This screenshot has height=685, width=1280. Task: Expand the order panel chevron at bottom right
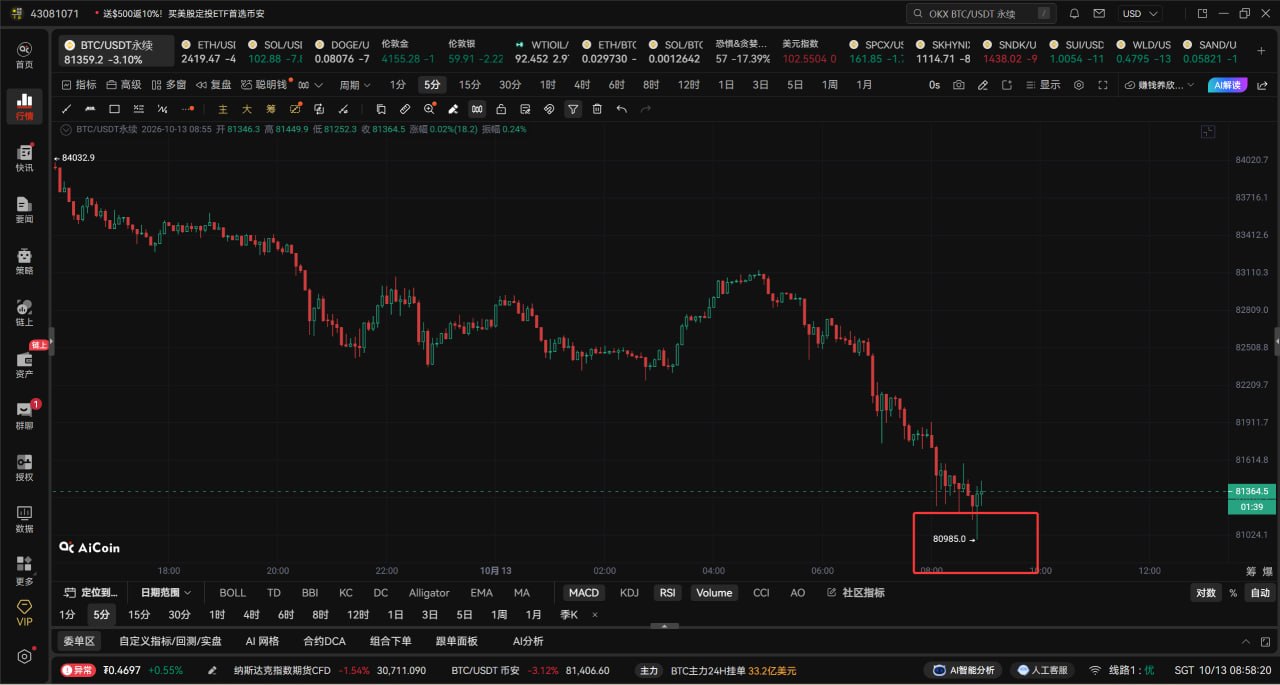tap(1246, 641)
